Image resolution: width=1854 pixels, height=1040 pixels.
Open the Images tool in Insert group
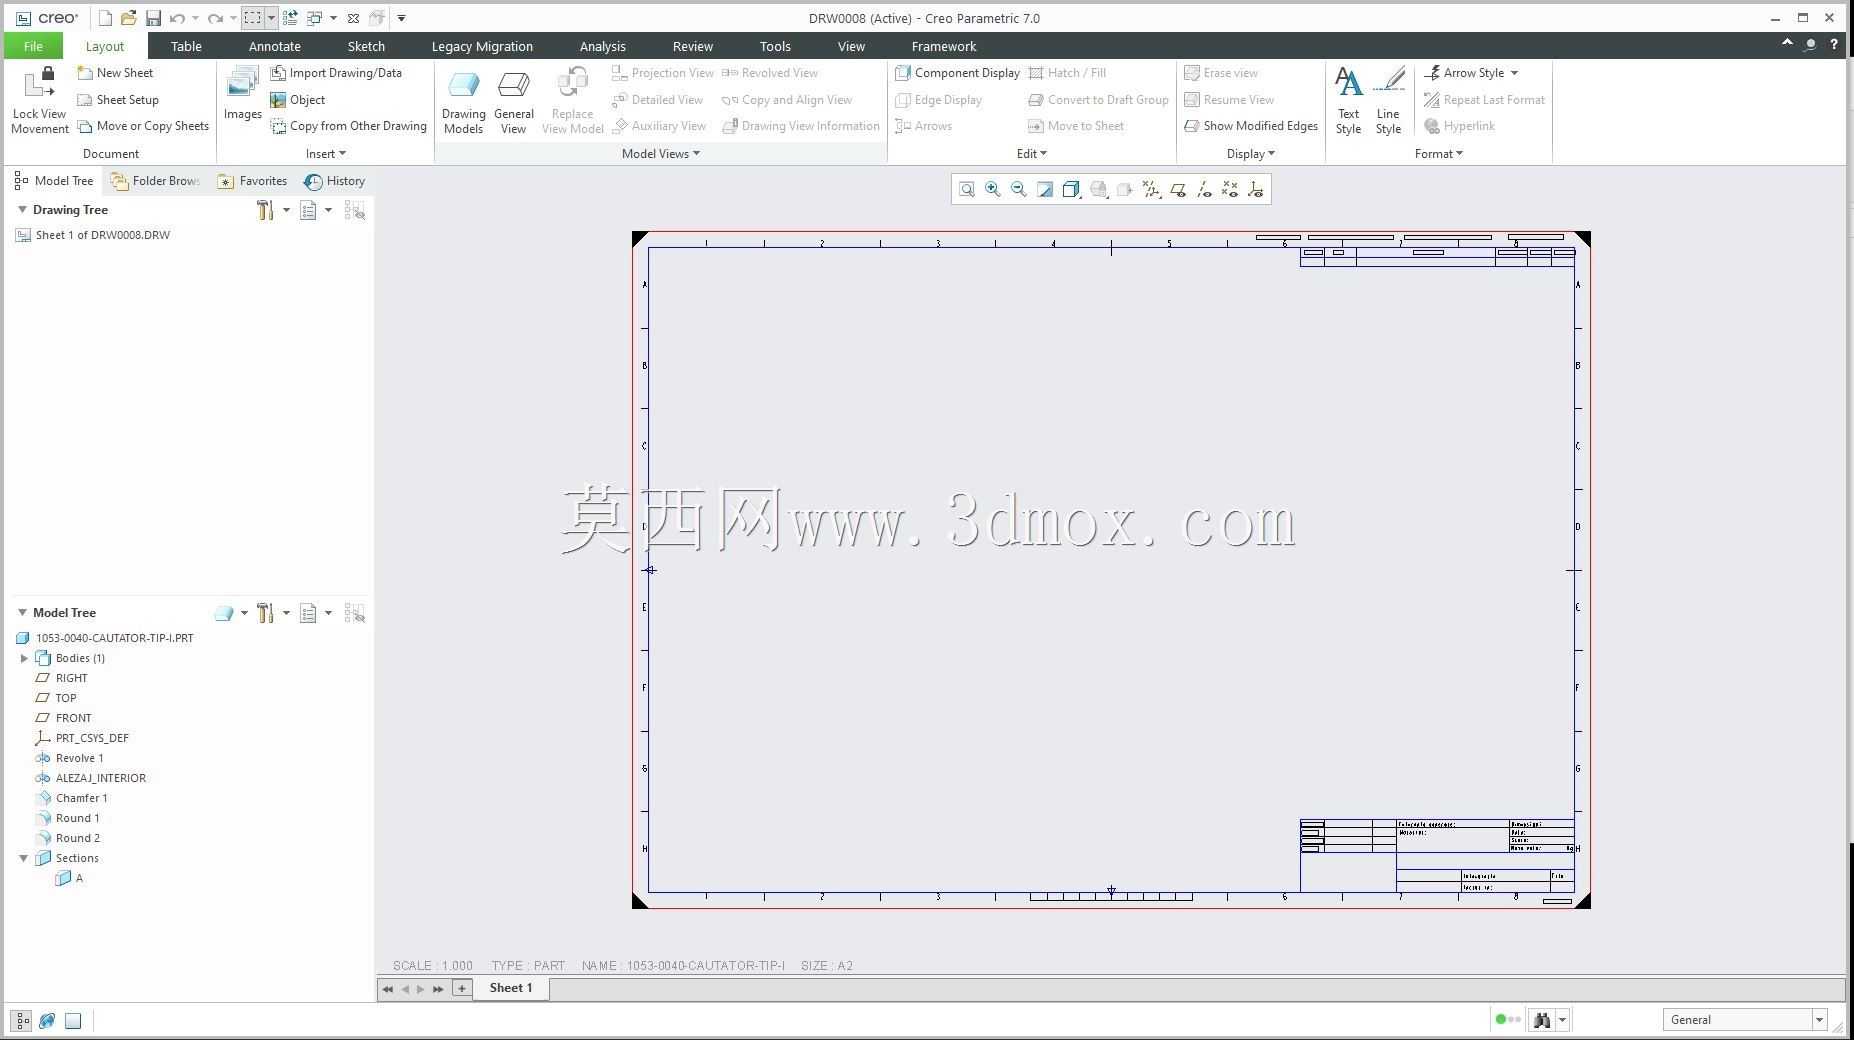[x=242, y=94]
